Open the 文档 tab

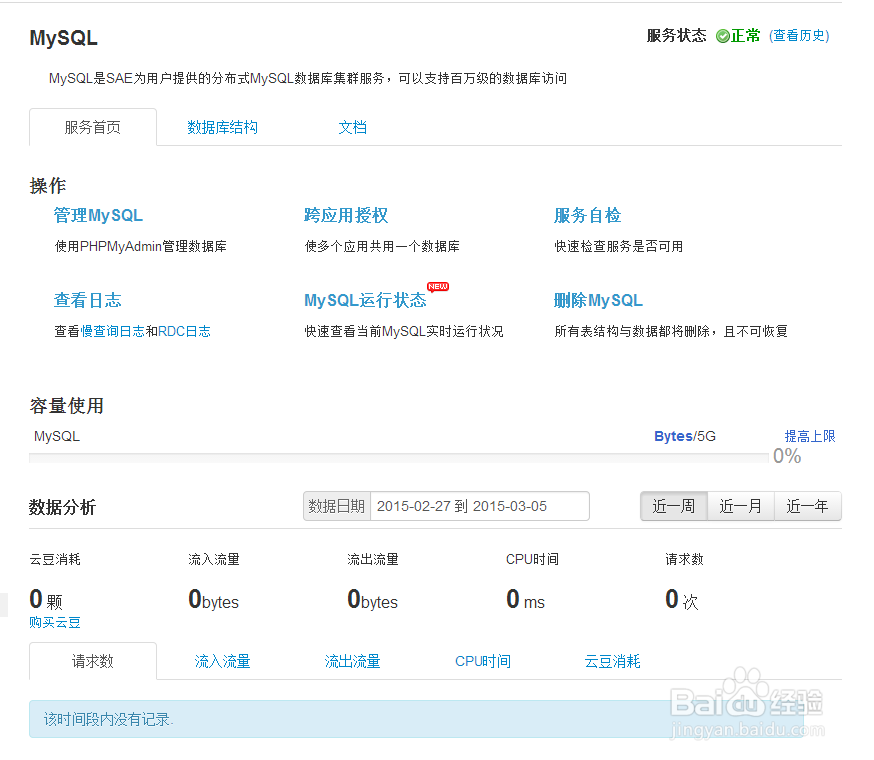click(x=352, y=127)
